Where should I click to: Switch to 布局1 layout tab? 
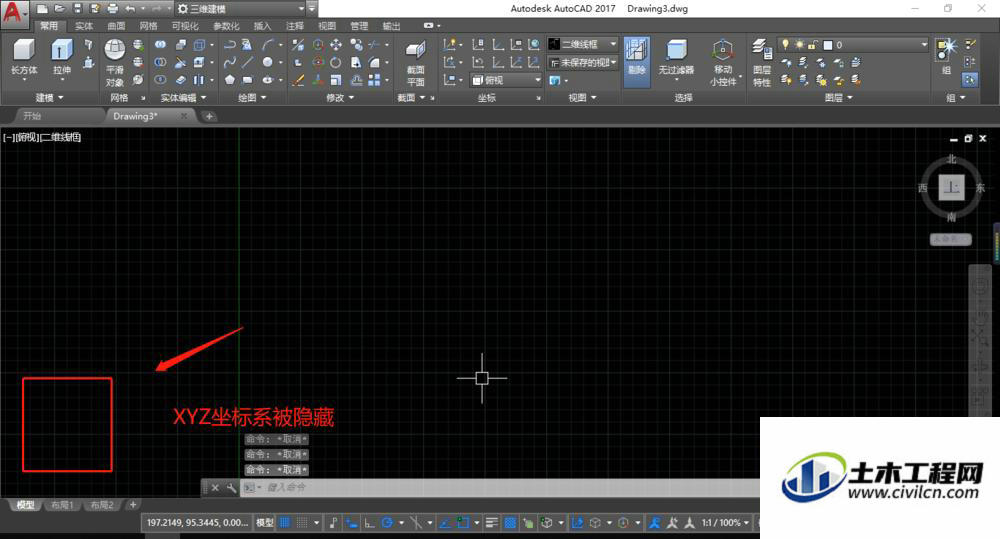pyautogui.click(x=62, y=505)
